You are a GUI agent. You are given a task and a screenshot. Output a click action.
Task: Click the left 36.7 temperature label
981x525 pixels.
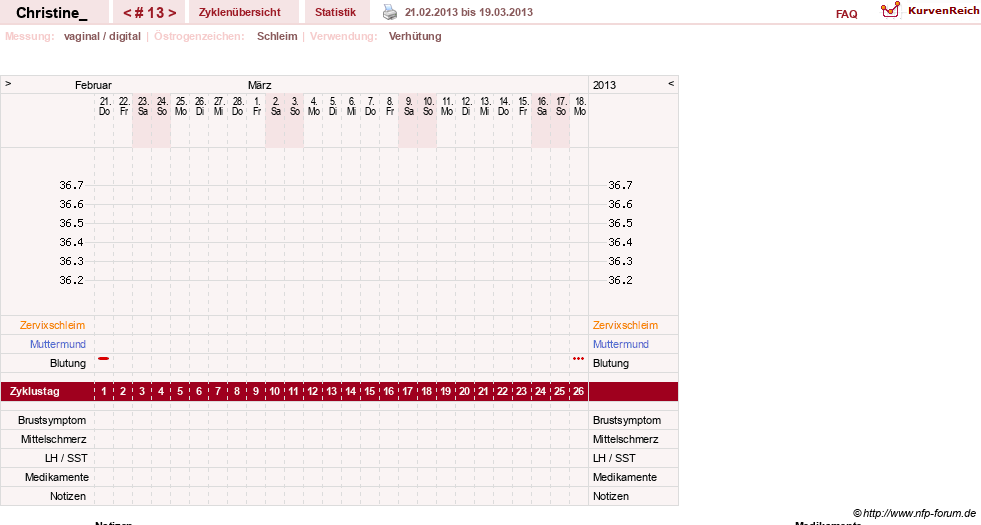point(71,185)
